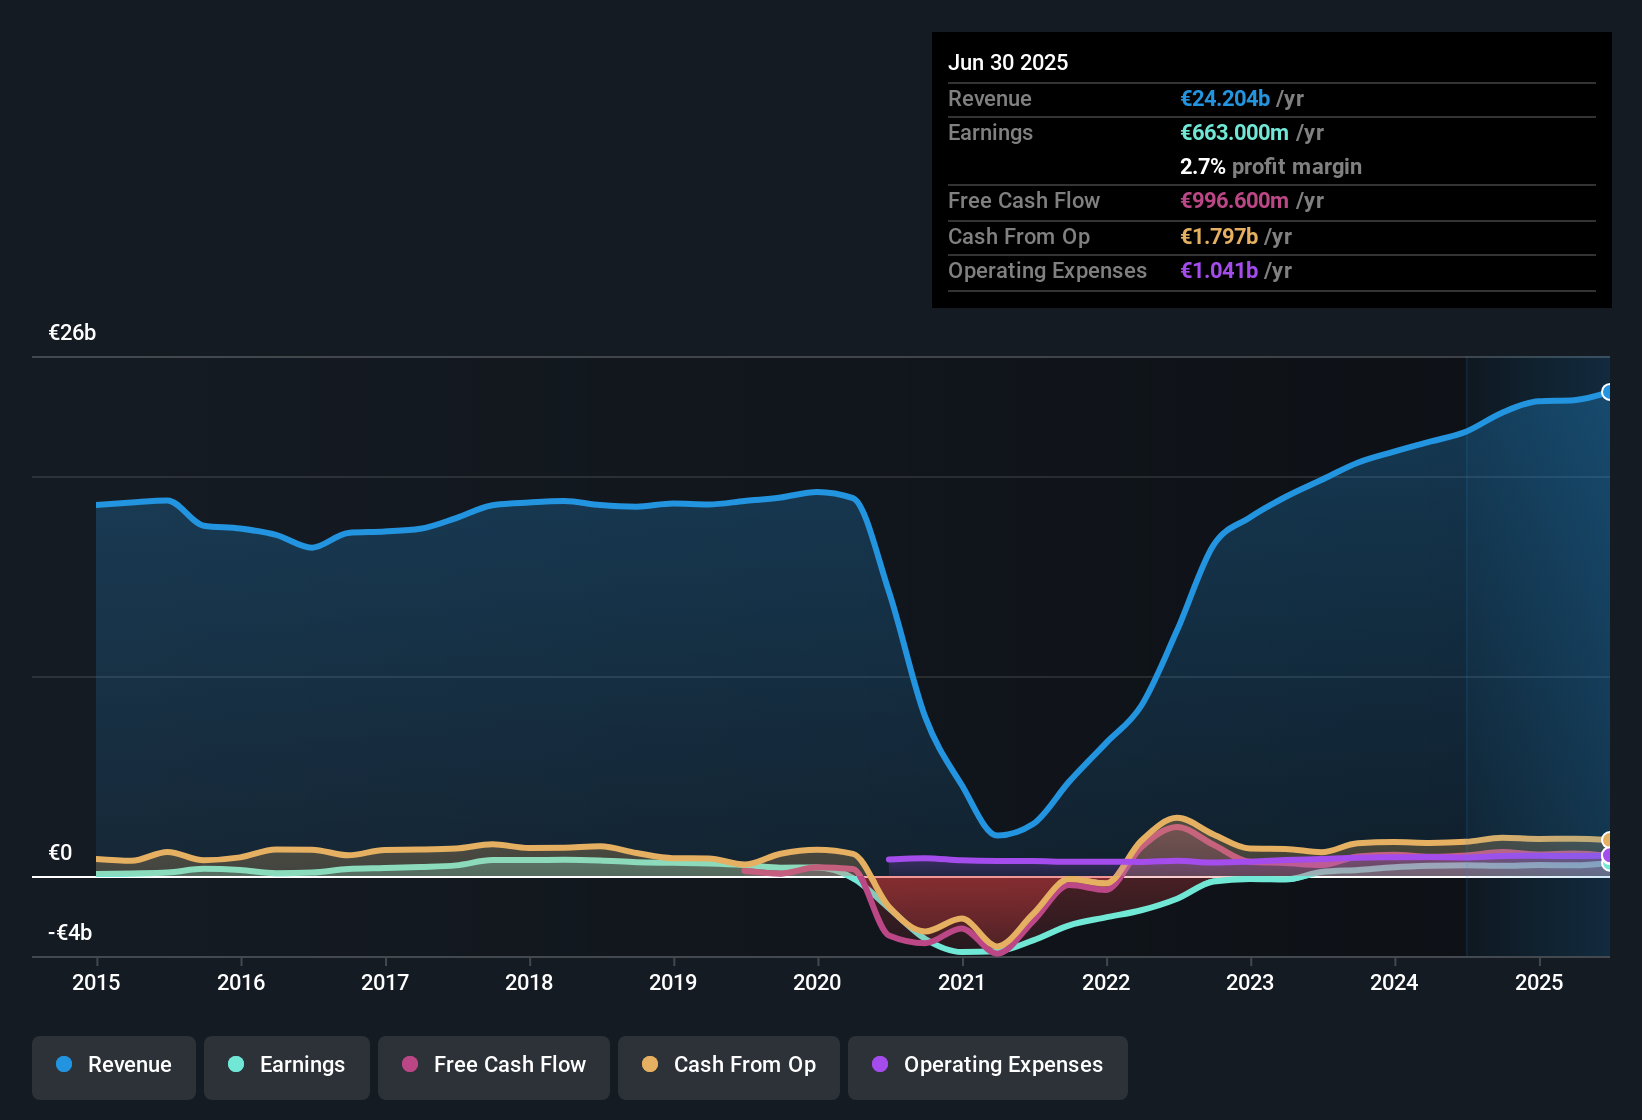
Task: Select the Jun 30 2025 header in the tooltip panel
Action: (1008, 62)
